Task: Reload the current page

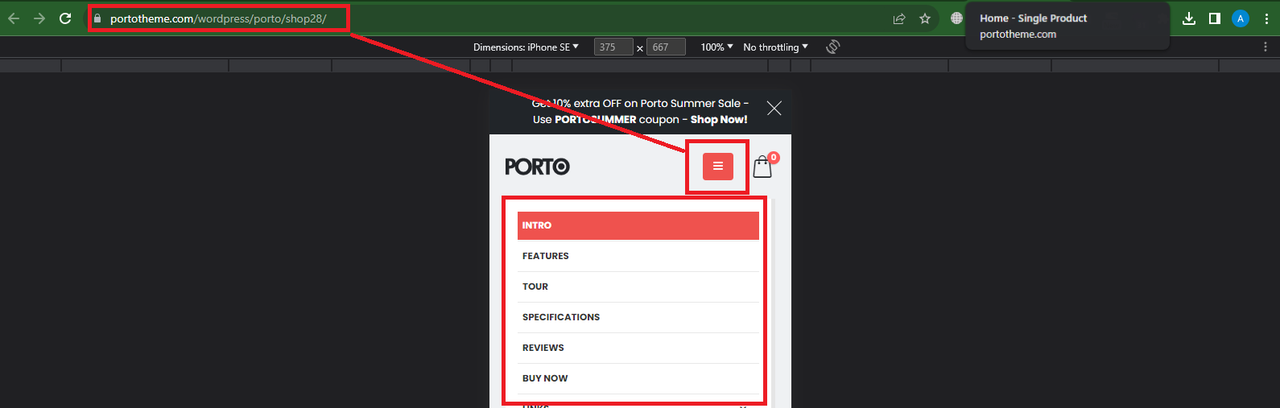Action: click(x=66, y=18)
